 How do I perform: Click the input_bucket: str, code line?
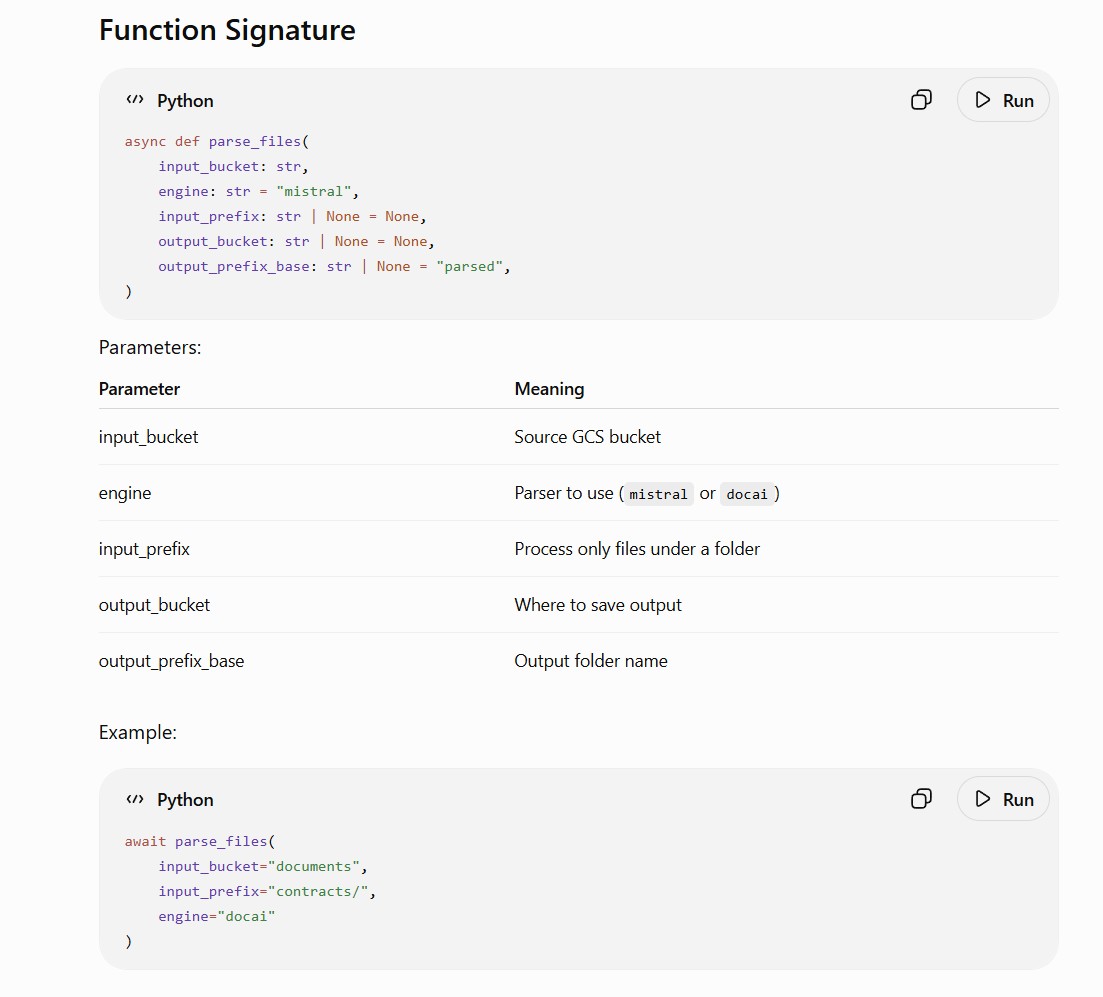(x=233, y=167)
